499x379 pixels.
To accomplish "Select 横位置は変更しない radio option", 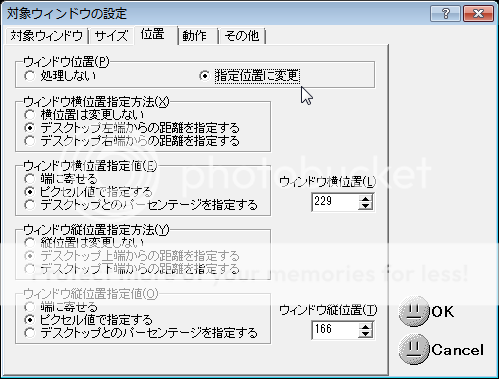I will [84, 115].
